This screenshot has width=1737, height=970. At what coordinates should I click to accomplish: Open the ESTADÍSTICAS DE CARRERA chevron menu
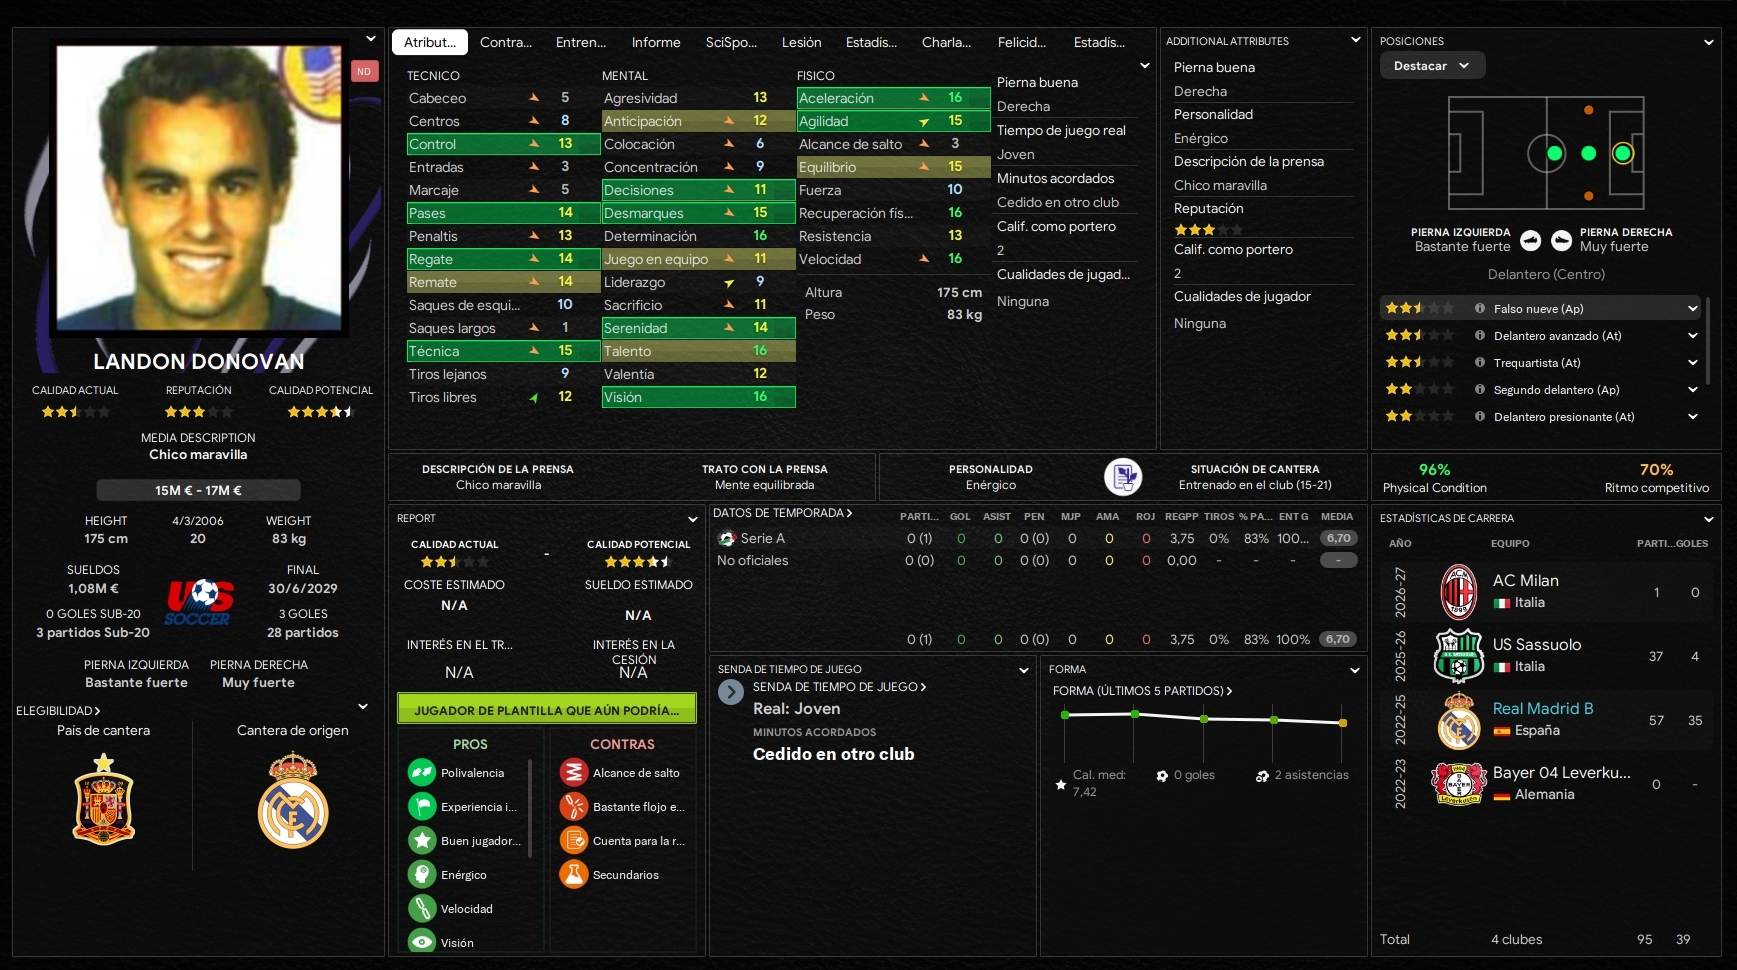[1709, 519]
